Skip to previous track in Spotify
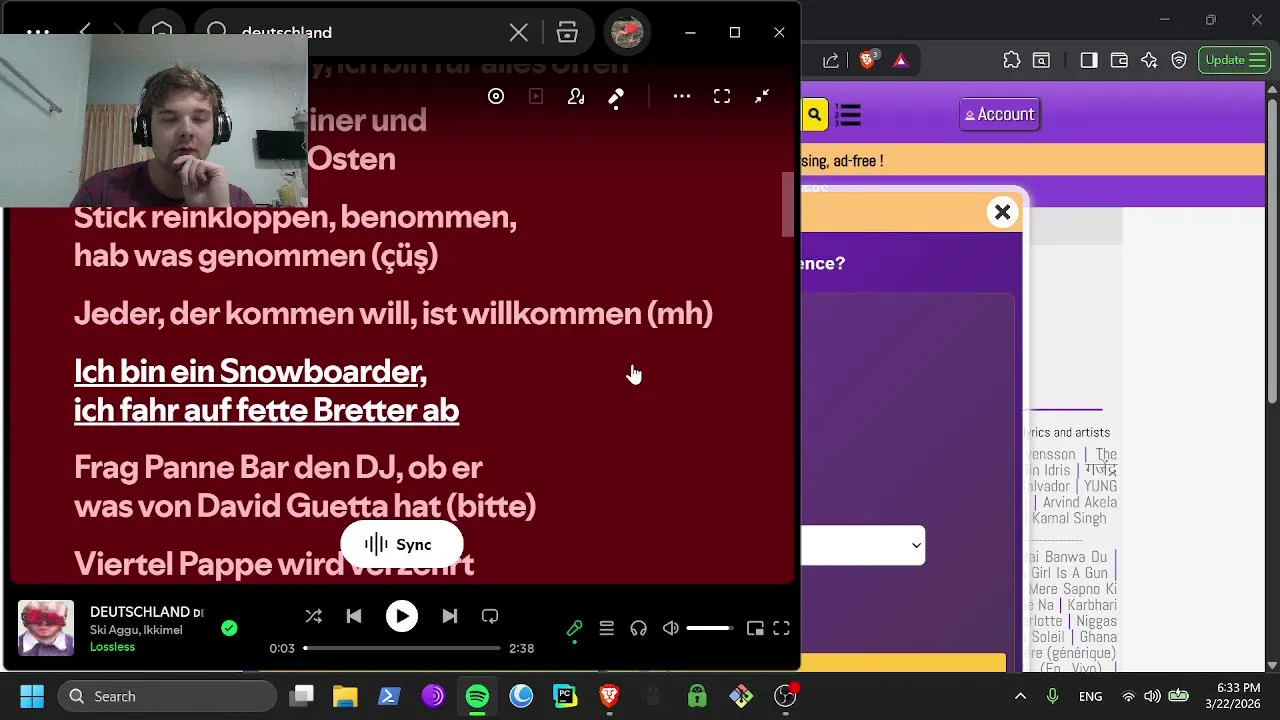Viewport: 1280px width, 720px height. [354, 617]
